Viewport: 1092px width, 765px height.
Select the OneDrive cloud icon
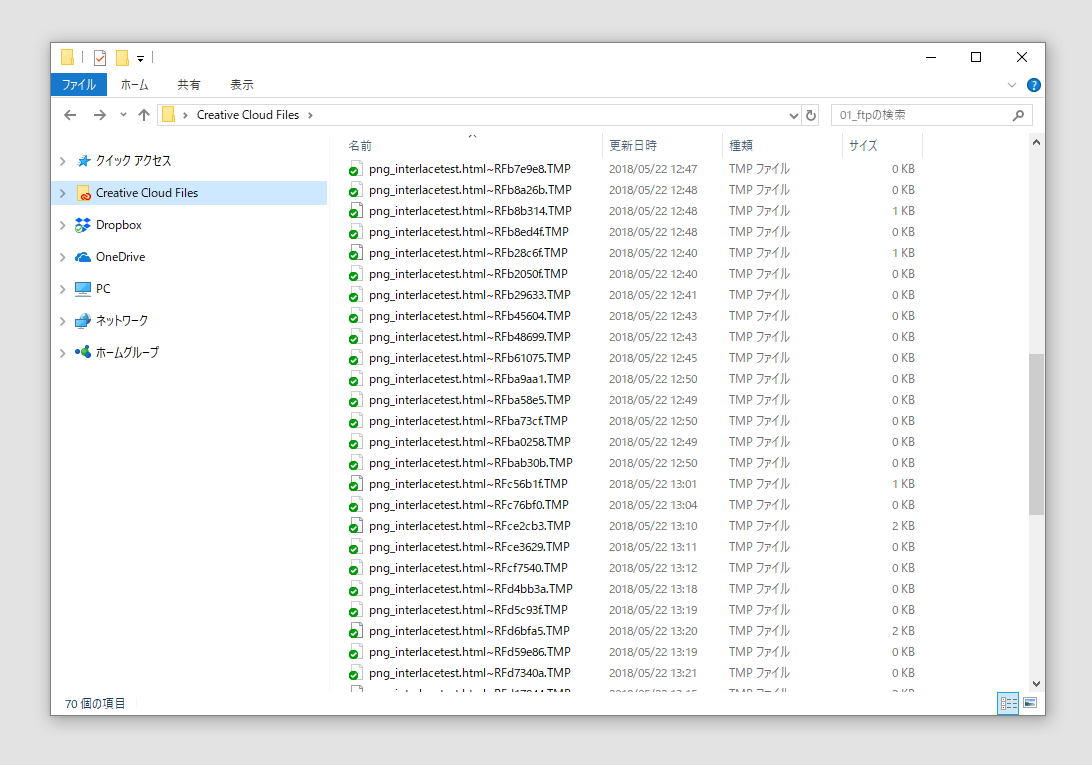[x=83, y=257]
